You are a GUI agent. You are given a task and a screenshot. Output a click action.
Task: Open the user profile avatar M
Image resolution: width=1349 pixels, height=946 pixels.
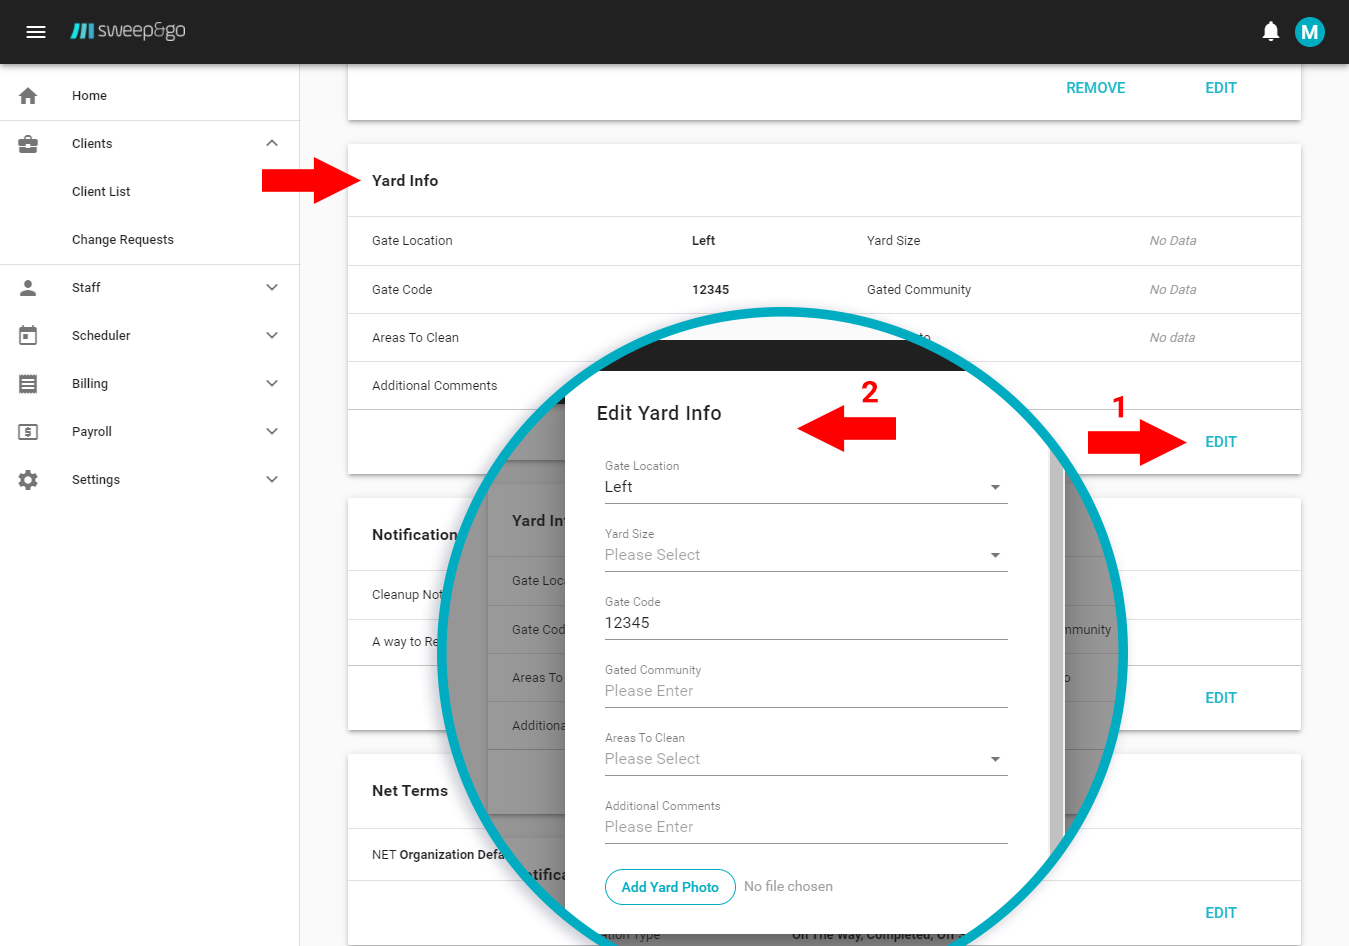(x=1309, y=32)
